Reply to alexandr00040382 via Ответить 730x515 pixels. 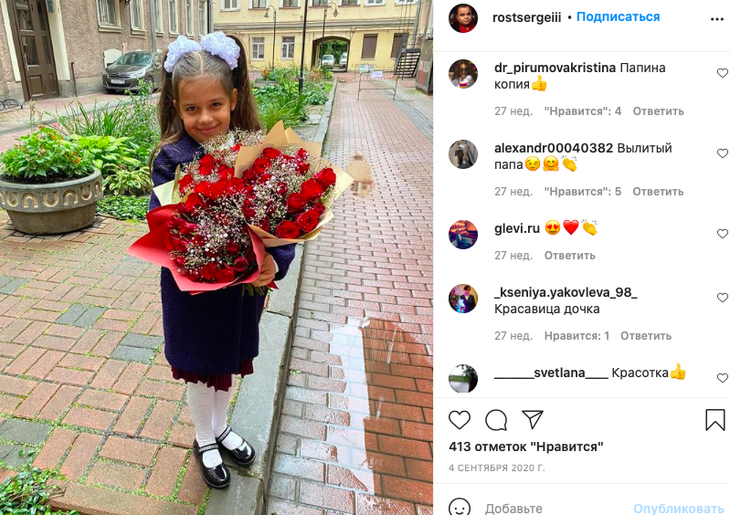pyautogui.click(x=658, y=191)
